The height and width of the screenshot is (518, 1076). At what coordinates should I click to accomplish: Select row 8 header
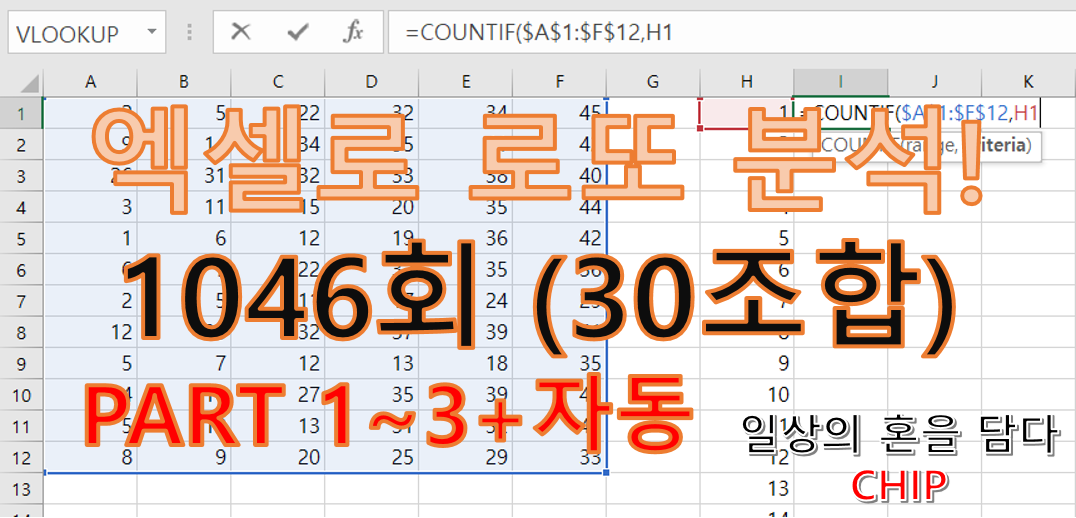(x=21, y=333)
